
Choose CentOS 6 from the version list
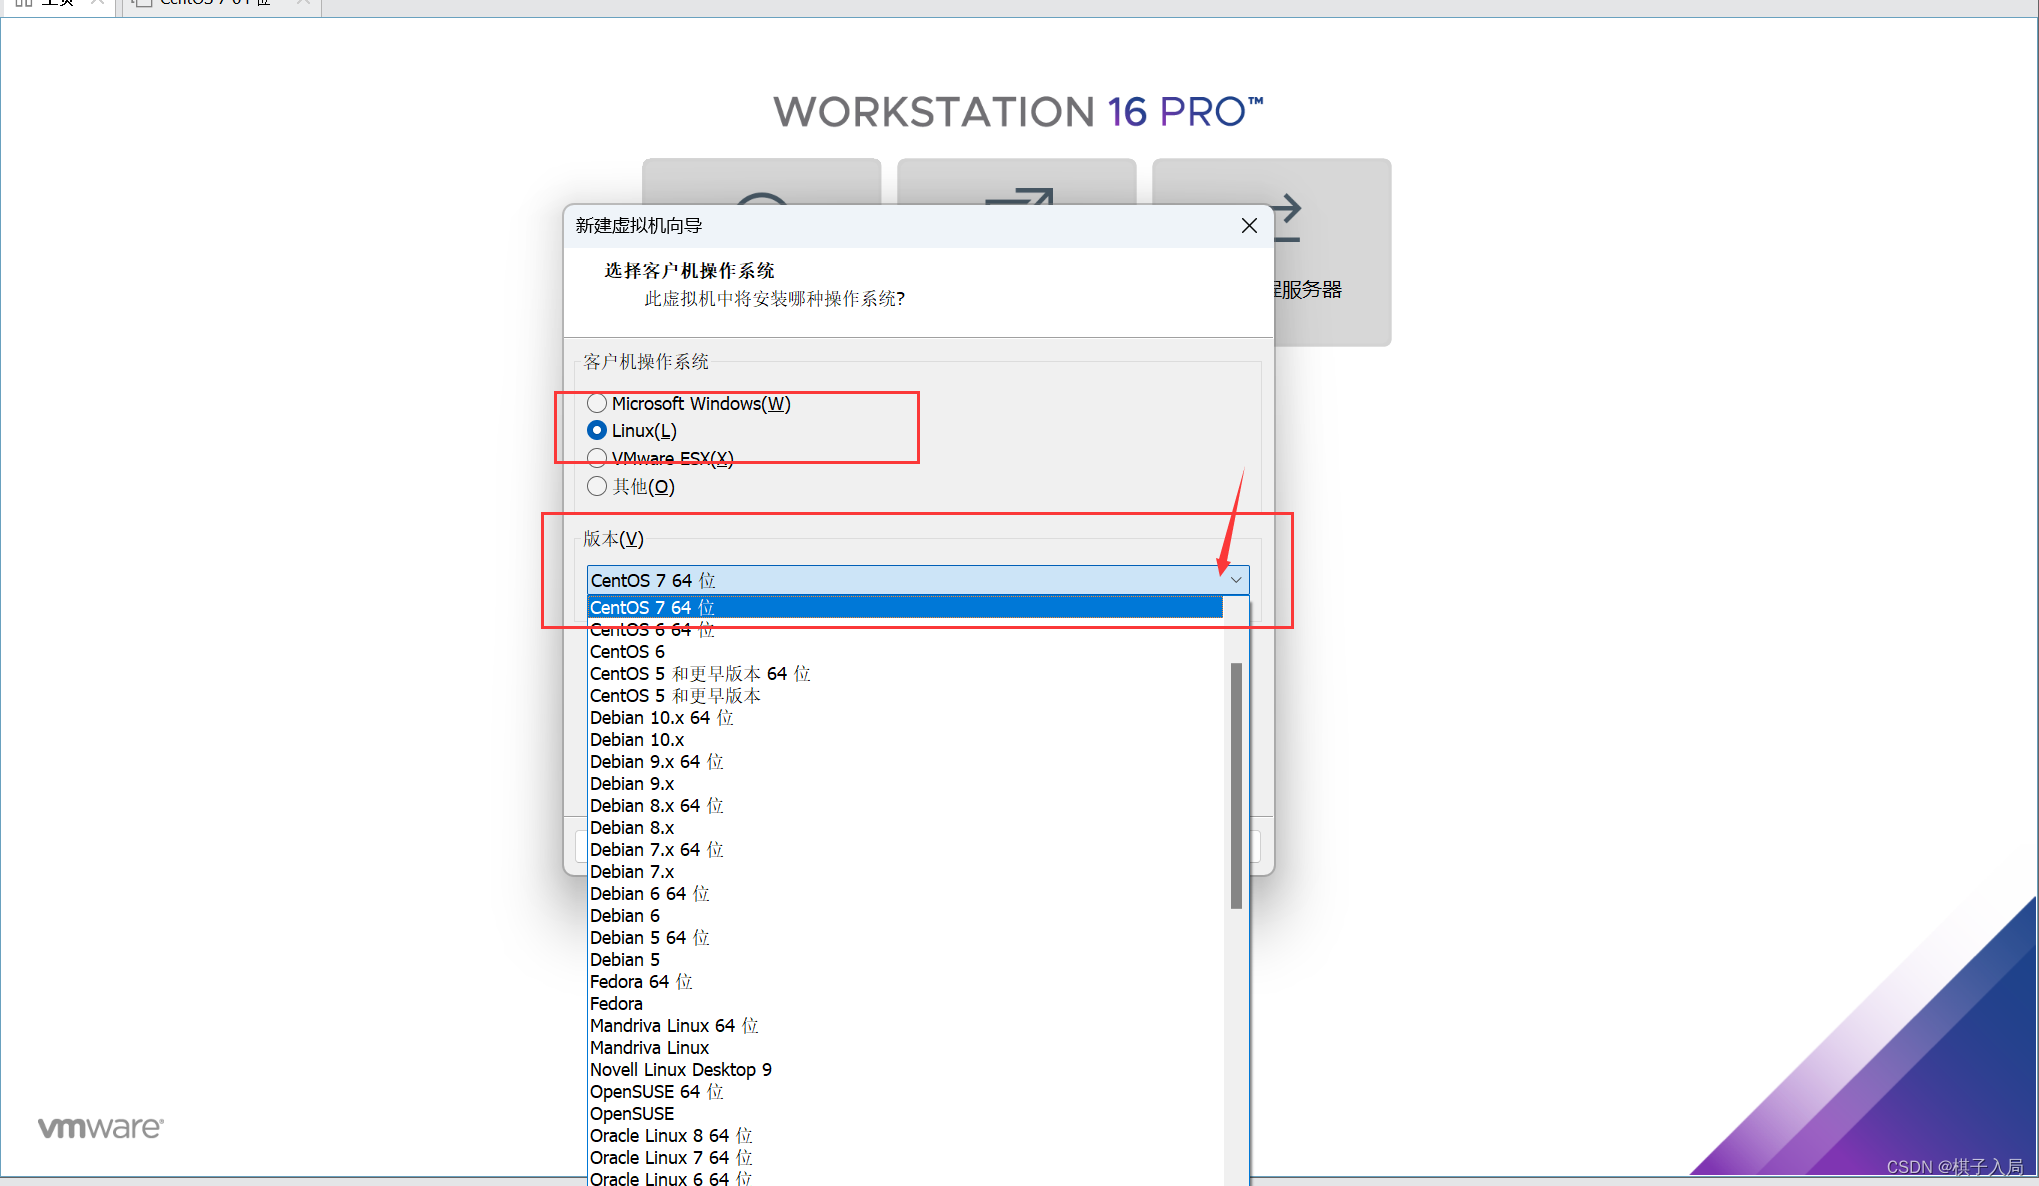[627, 652]
